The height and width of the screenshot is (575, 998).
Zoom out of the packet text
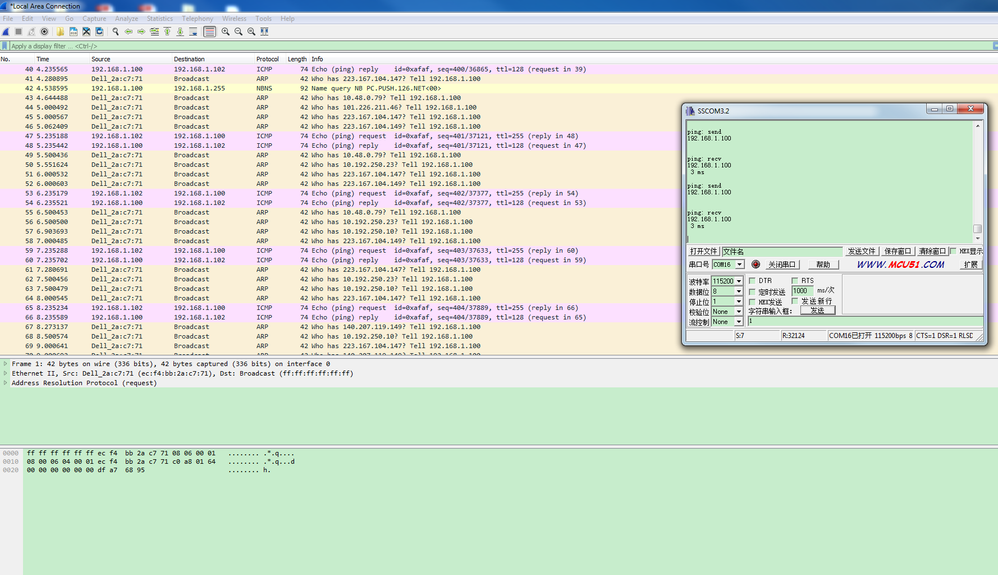[238, 32]
